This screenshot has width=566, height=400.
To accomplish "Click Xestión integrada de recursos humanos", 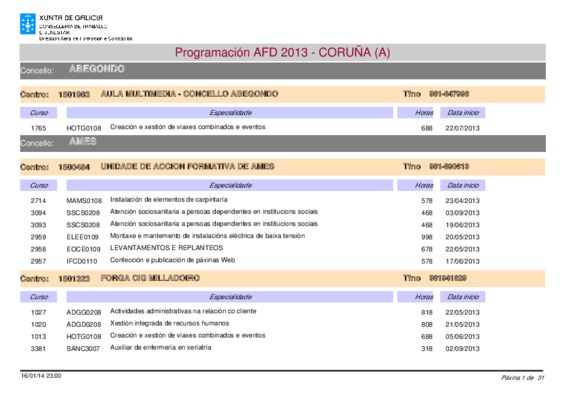I will [x=170, y=323].
